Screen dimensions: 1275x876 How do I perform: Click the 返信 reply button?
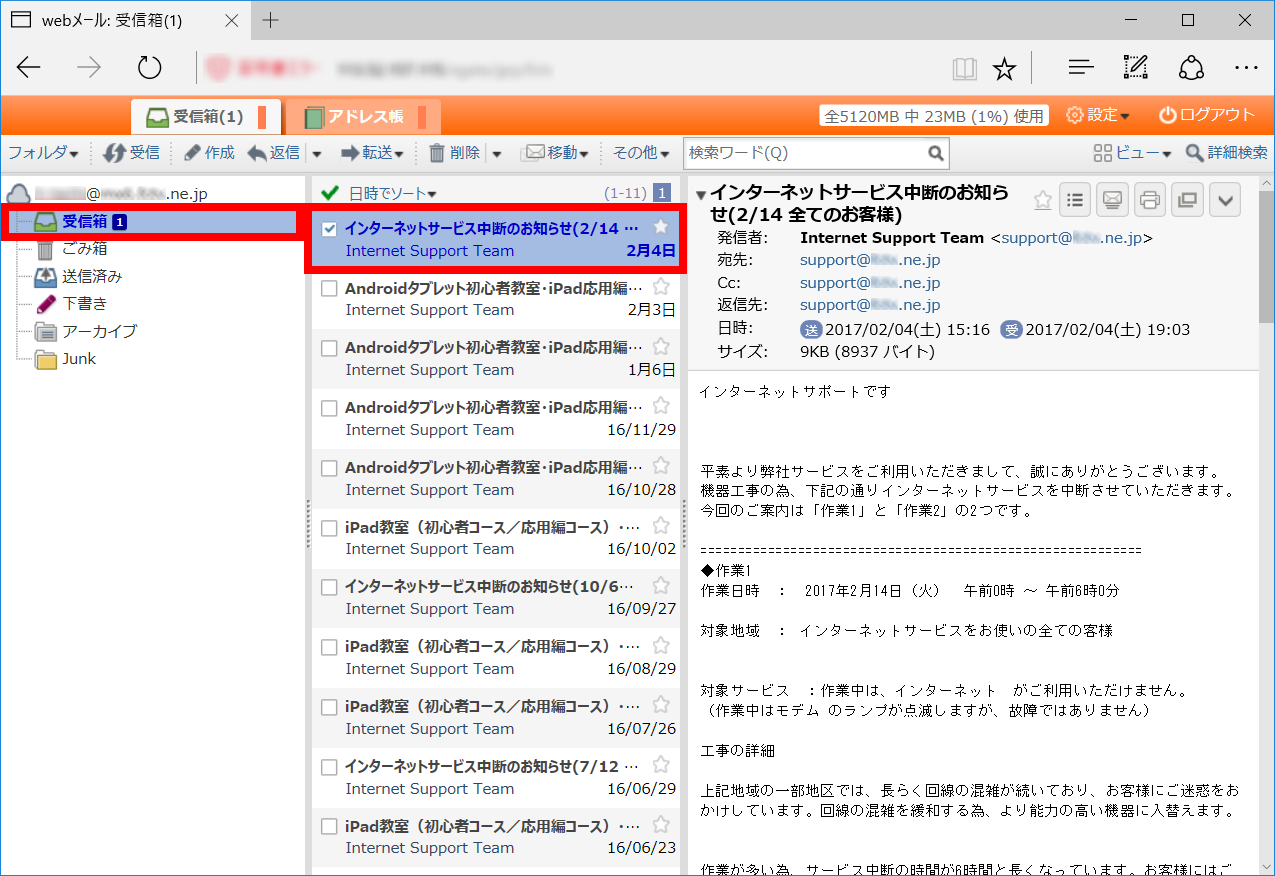coord(274,153)
